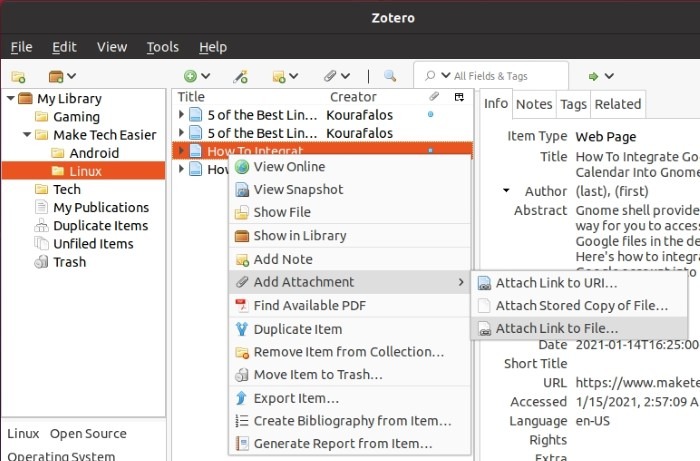Click the green Locate arrow icon
This screenshot has width=700, height=461.
[x=593, y=76]
